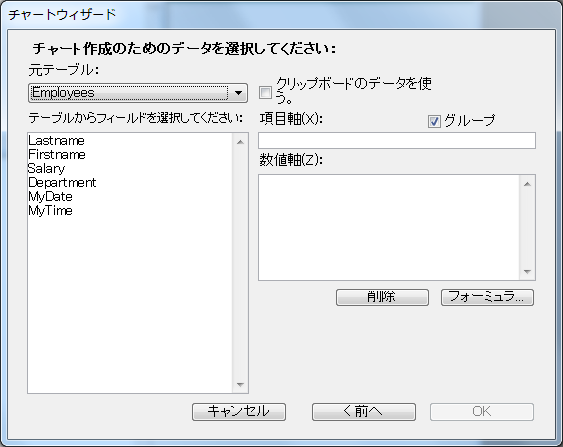Select the Lastname field

coord(56,140)
